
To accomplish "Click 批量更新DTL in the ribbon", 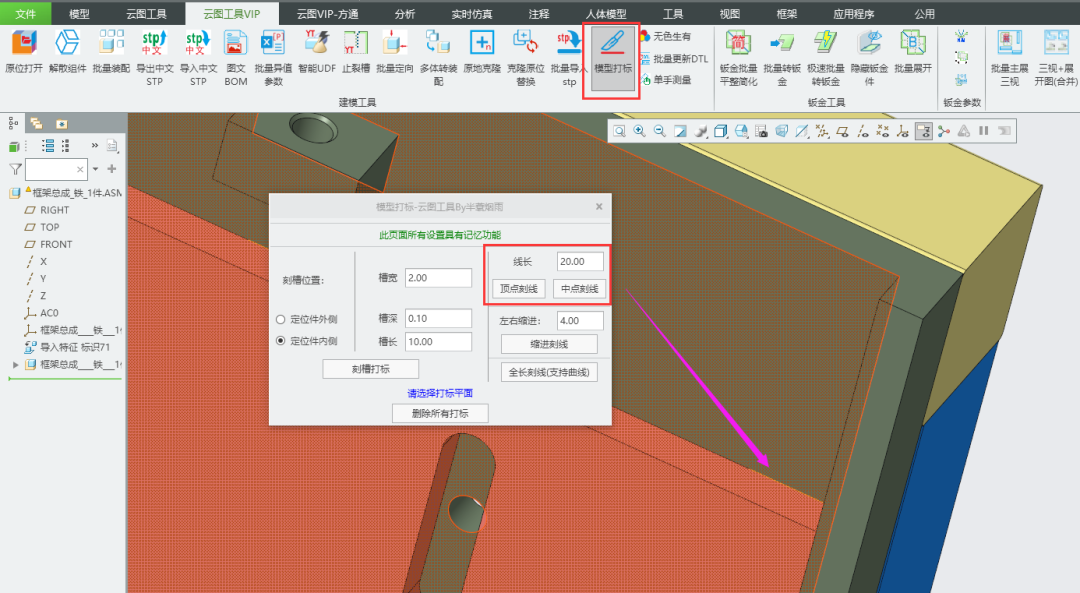I will click(674, 59).
